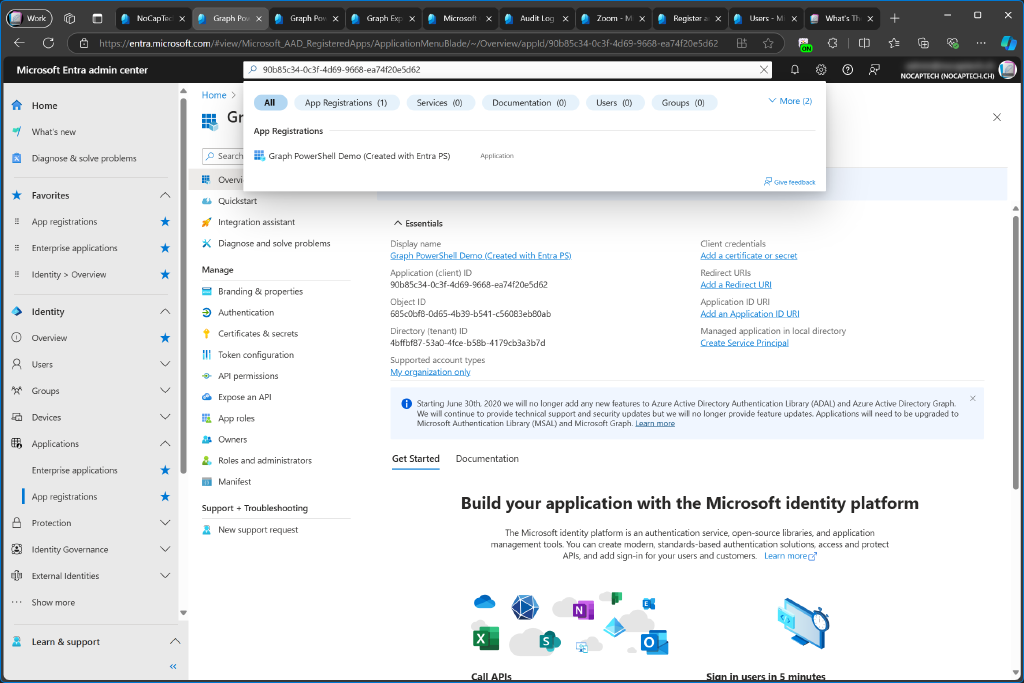The width and height of the screenshot is (1024, 683).
Task: Collapse the left navigation with double chevron
Action: [173, 667]
